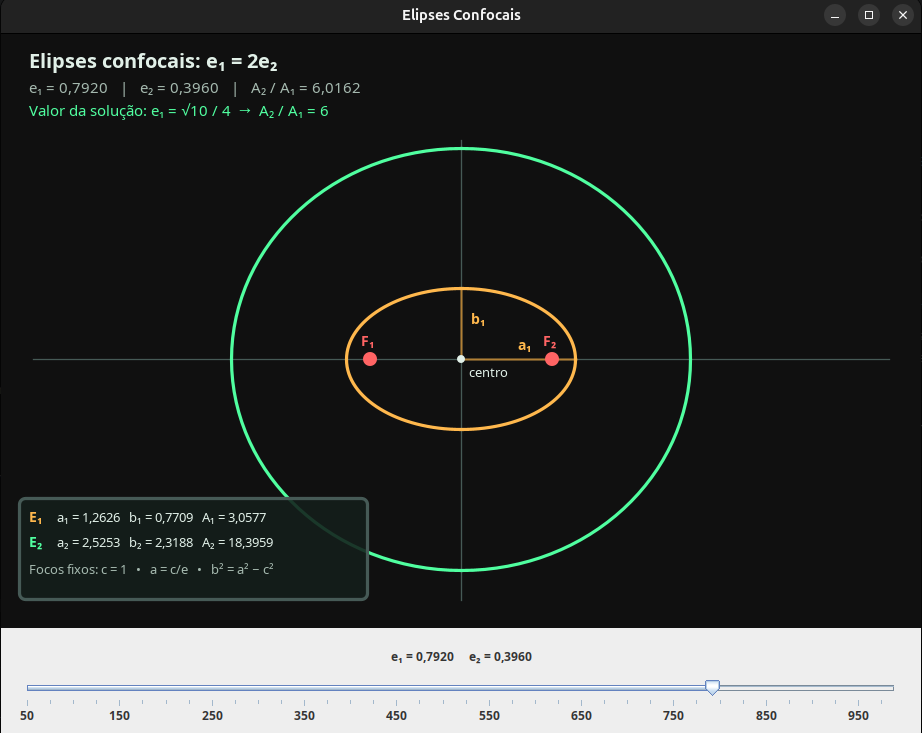
Task: Click the white centro point
Action: pos(461,359)
